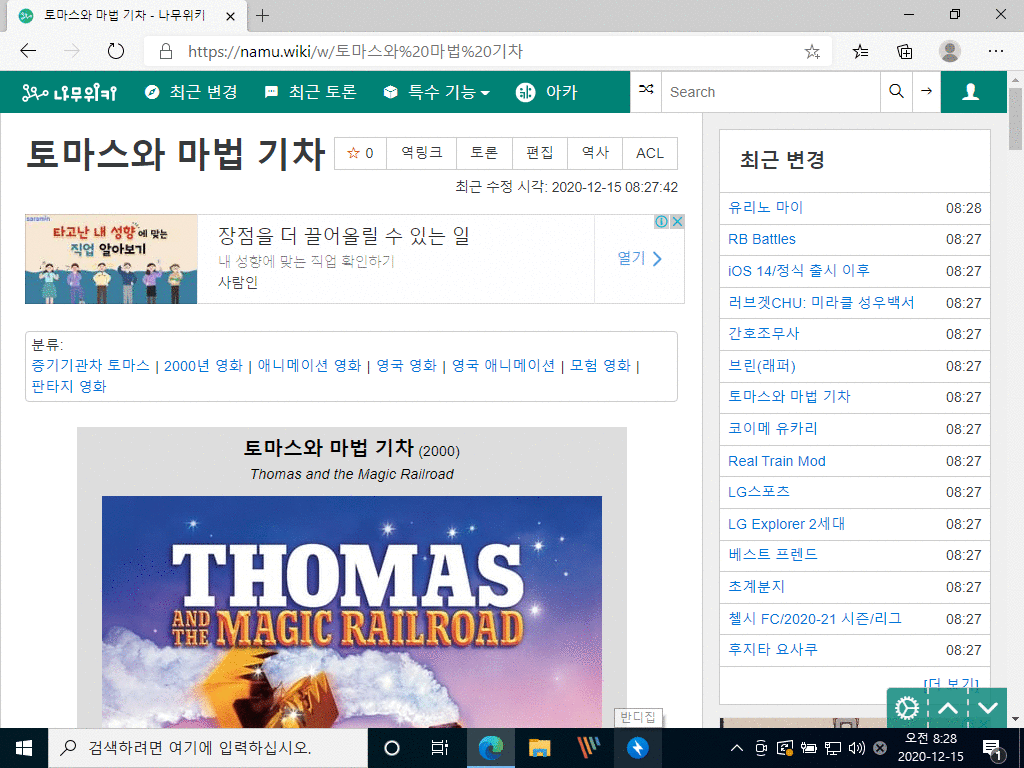Open the ACL tab
The width and height of the screenshot is (1024, 768).
(x=650, y=153)
